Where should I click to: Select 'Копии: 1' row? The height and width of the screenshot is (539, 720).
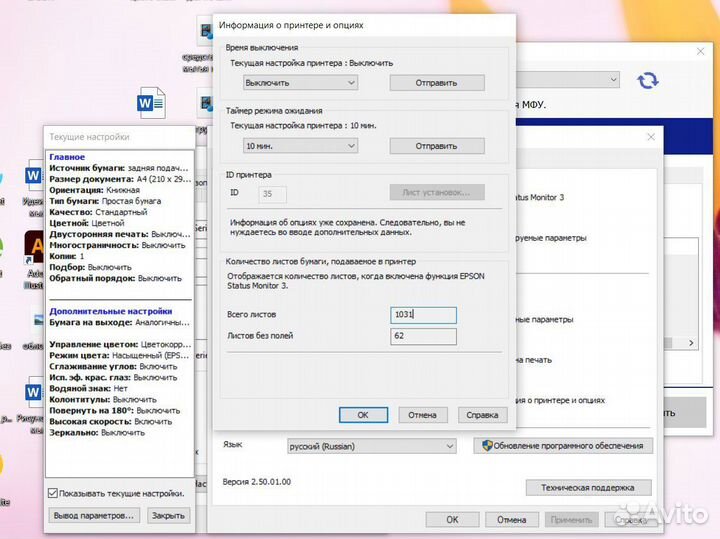pos(67,256)
